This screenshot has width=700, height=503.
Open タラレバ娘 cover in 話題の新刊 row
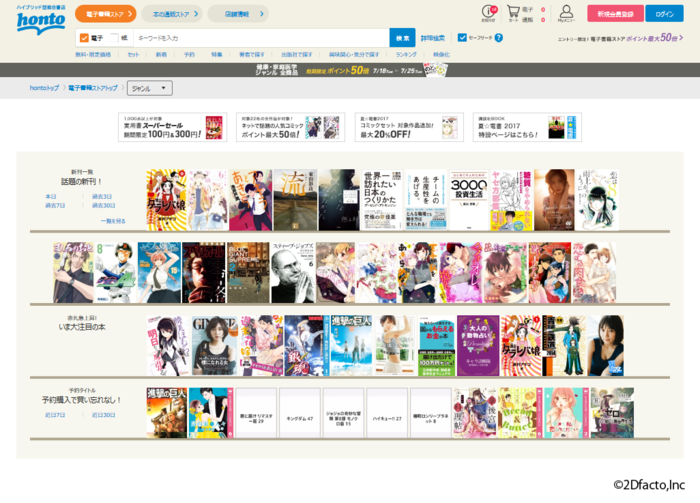tap(167, 200)
